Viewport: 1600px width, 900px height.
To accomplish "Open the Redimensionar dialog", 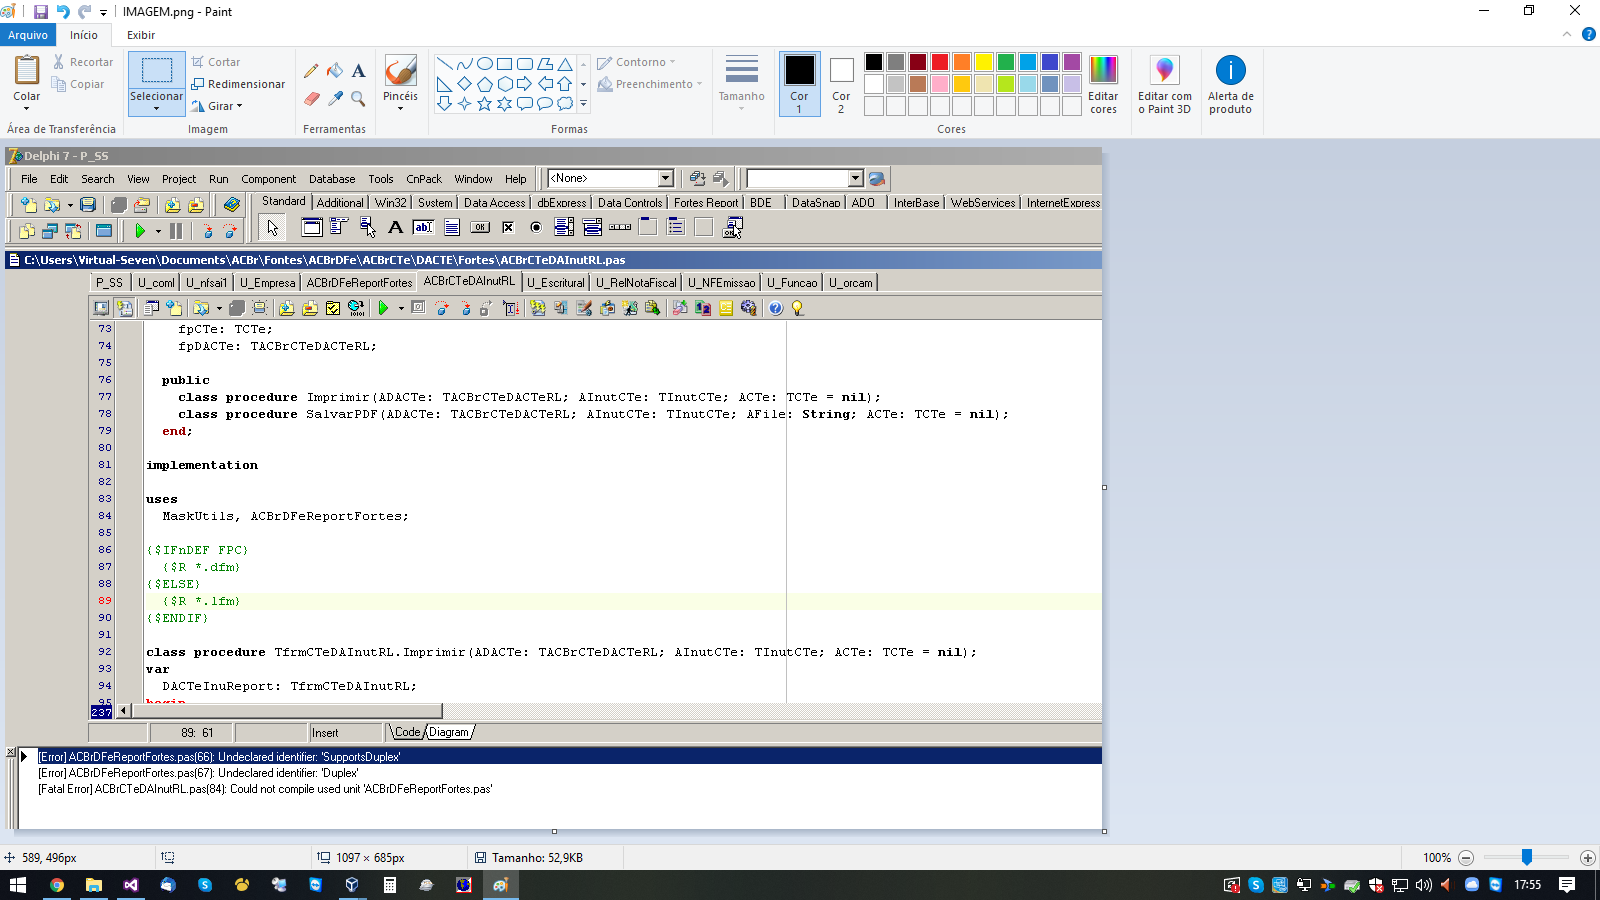I will (238, 84).
